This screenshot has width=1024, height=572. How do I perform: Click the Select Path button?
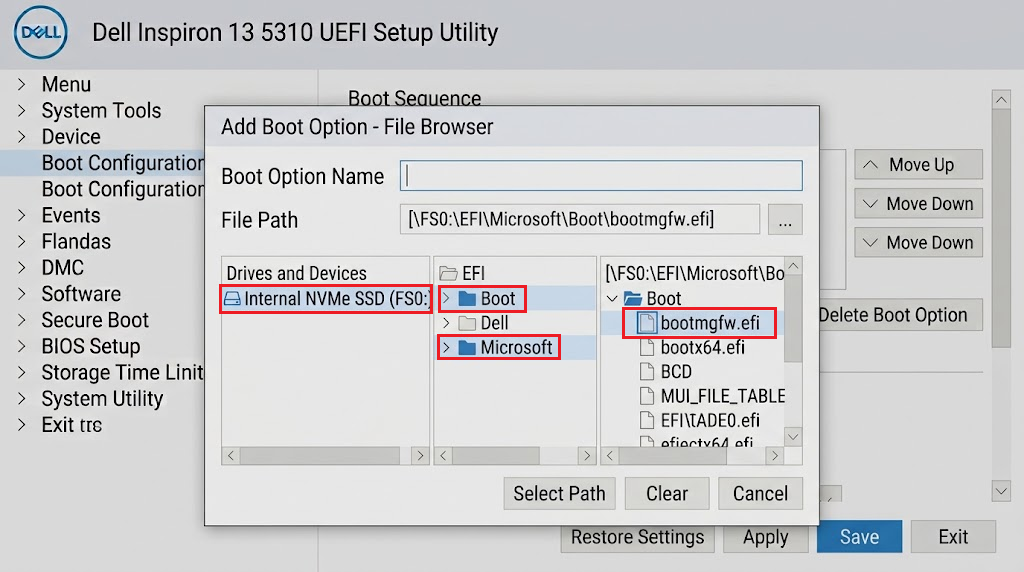[x=559, y=494]
